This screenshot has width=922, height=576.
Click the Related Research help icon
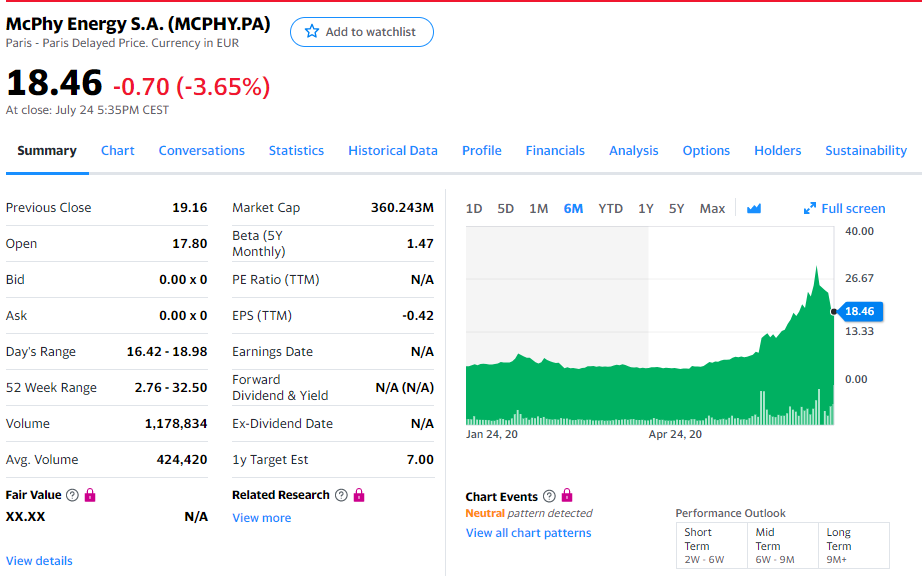342,495
